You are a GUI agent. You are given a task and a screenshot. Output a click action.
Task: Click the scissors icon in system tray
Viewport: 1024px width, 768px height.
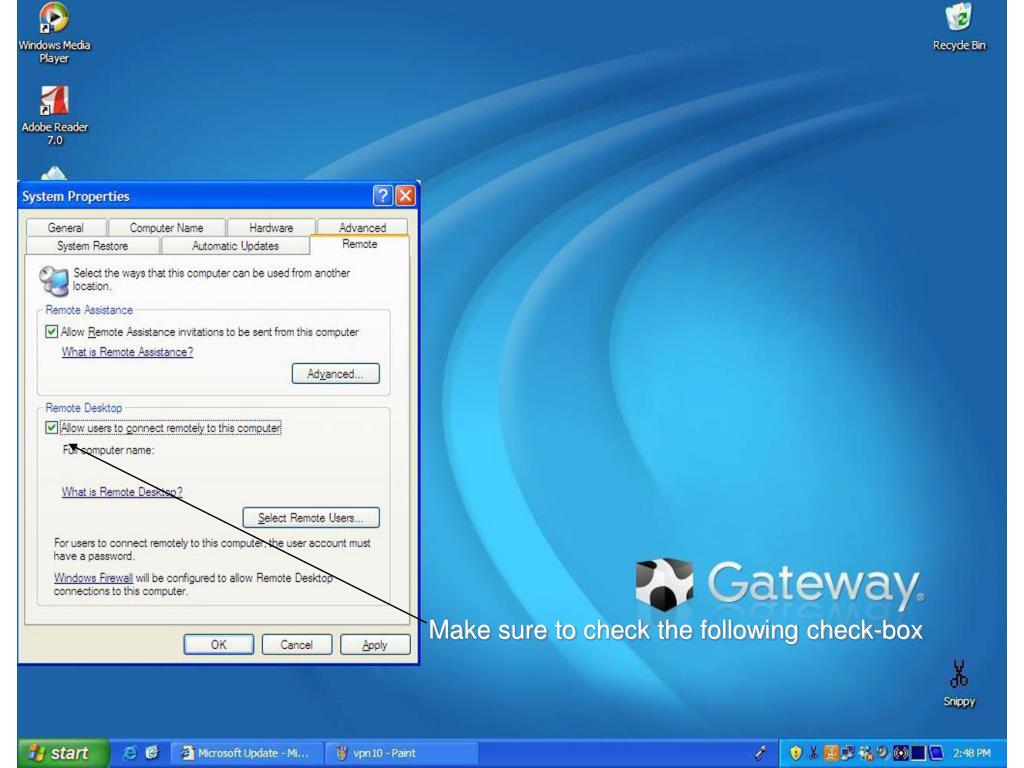(813, 753)
